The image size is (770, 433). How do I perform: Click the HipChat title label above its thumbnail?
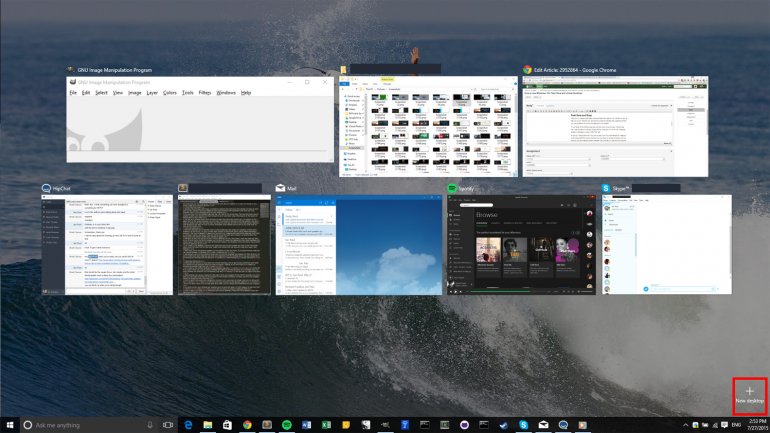tap(61, 189)
